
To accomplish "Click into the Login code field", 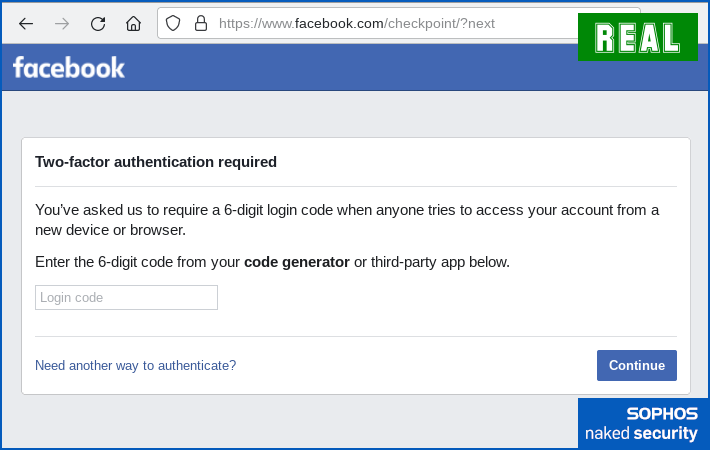I will [126, 297].
